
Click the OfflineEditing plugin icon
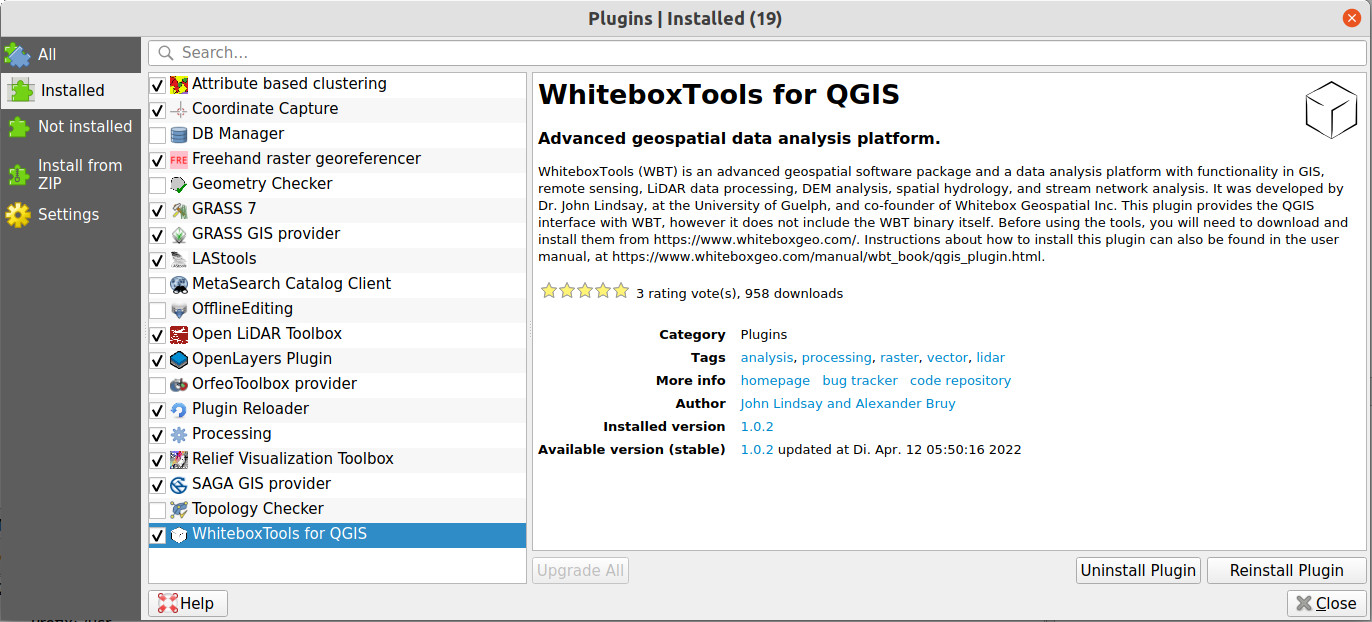[179, 310]
